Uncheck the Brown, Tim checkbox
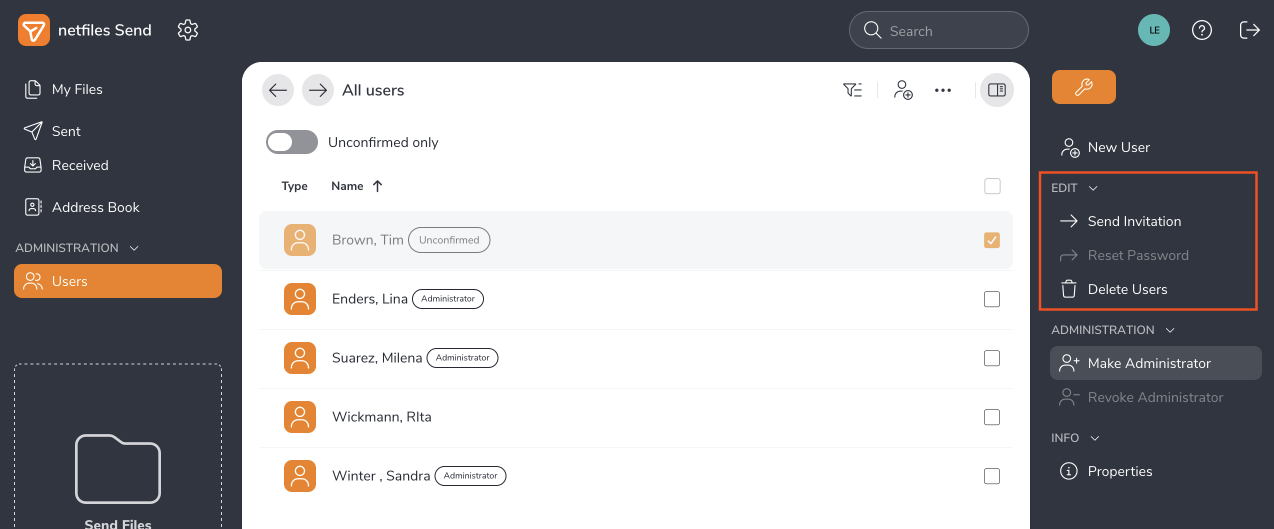Screen dimensions: 1274x529 point(991,240)
